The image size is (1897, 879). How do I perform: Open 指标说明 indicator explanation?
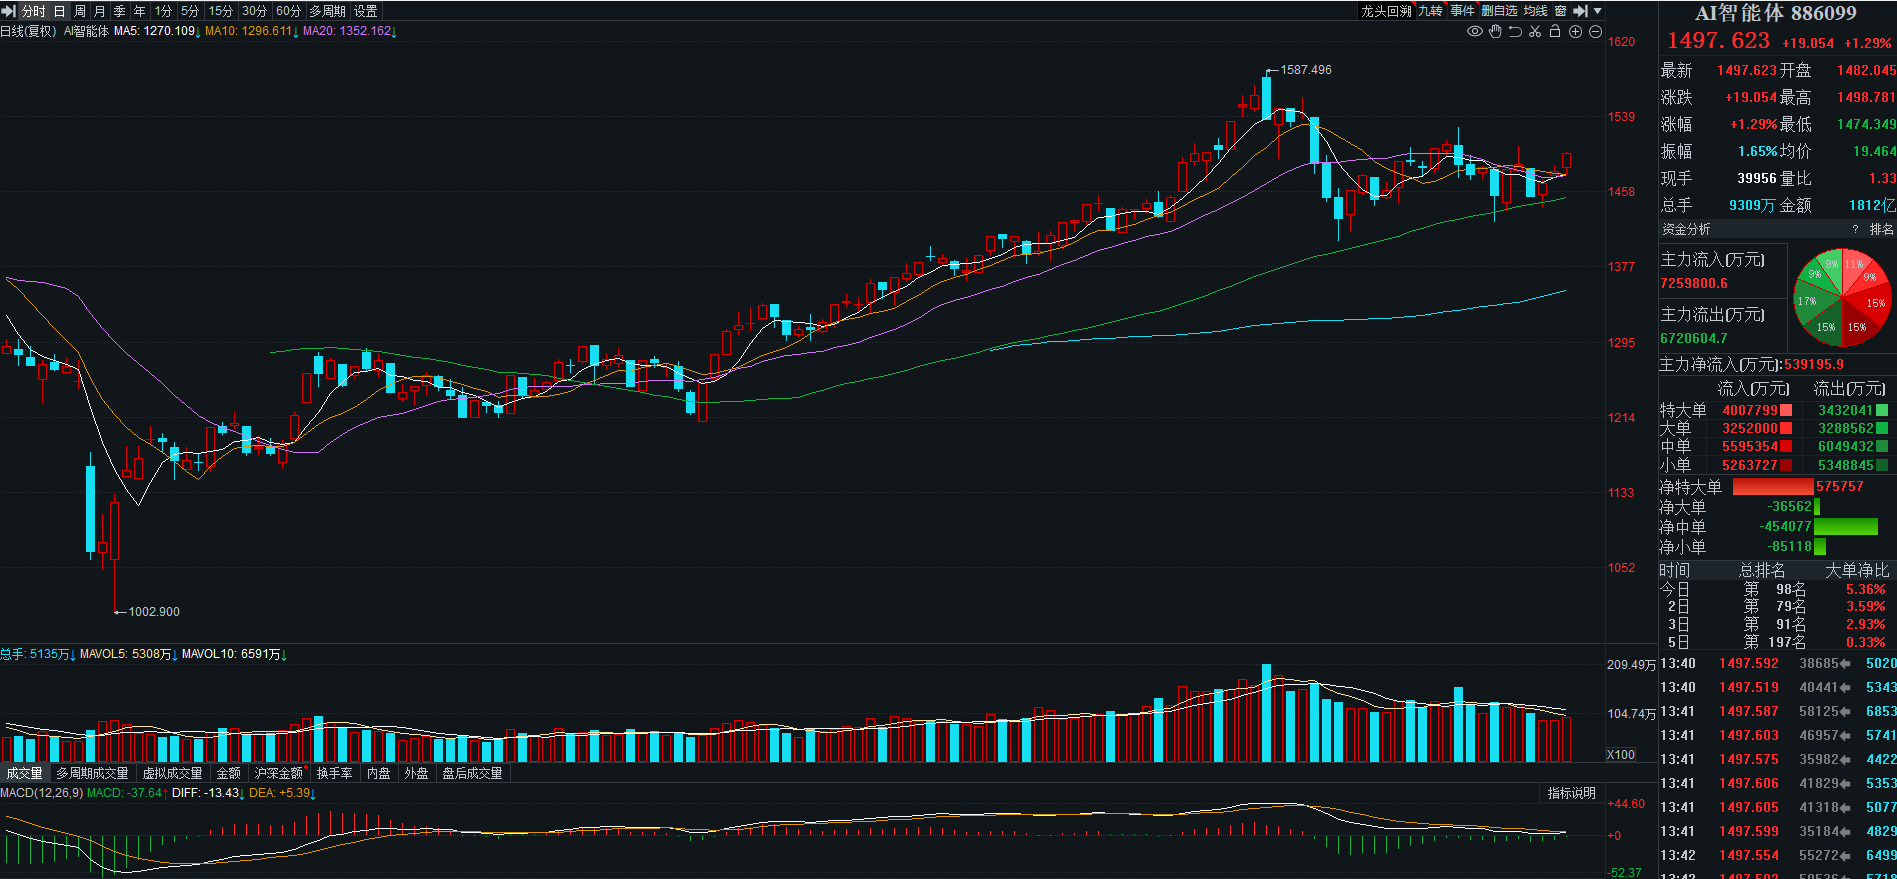coord(1572,793)
